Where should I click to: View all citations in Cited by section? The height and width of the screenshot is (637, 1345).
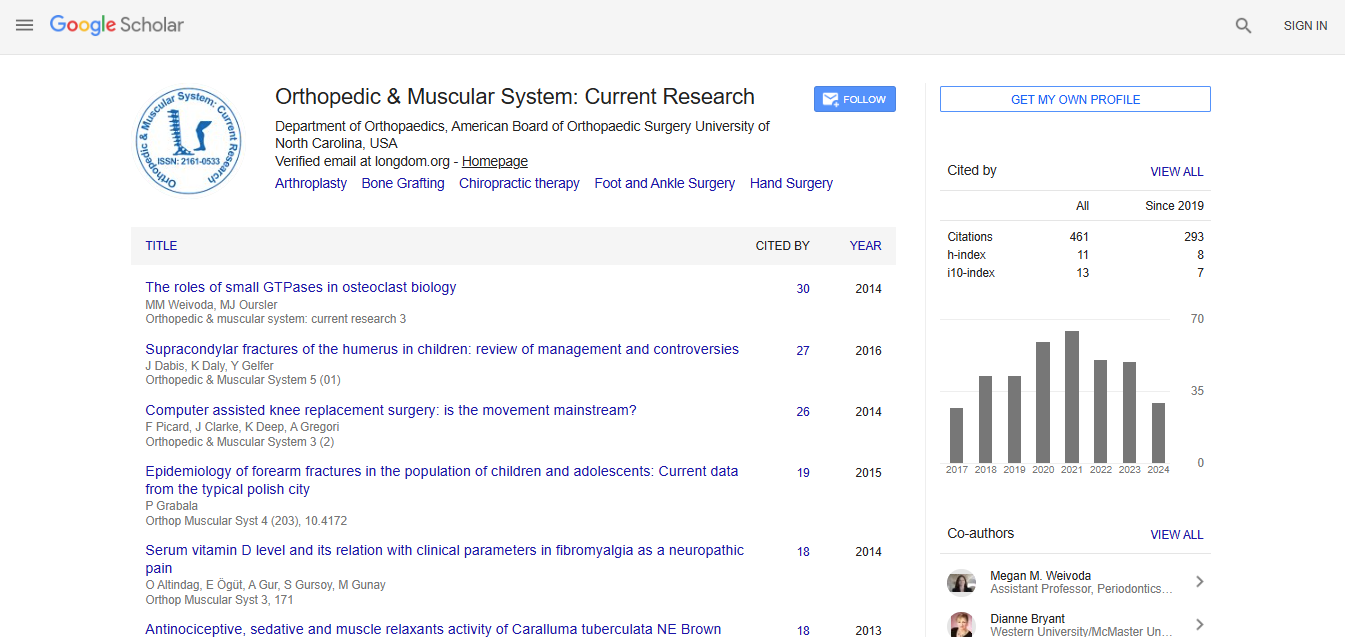click(1176, 172)
